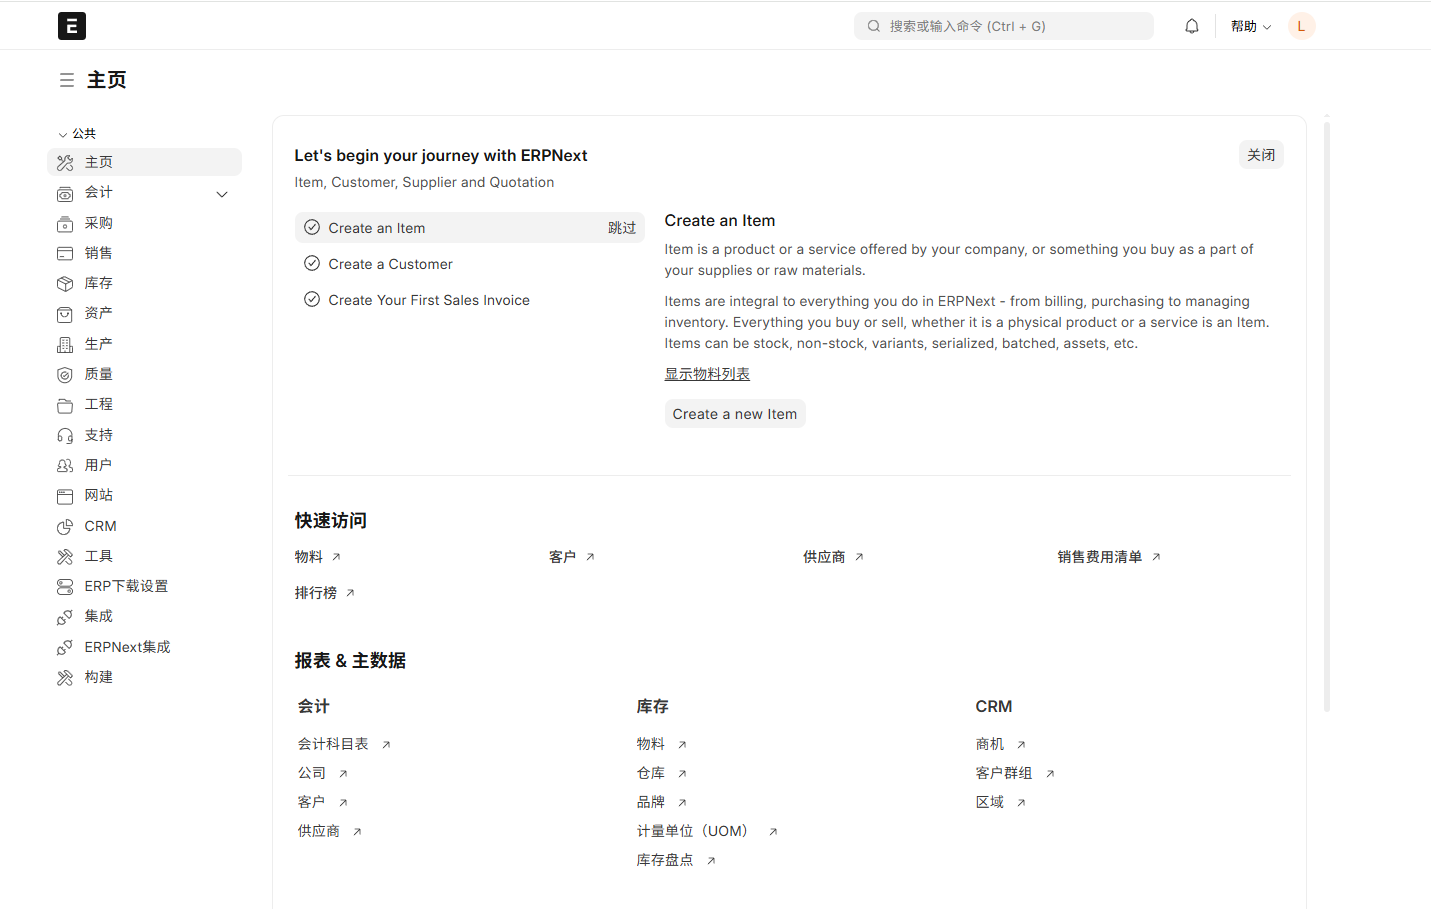Click the ERPNext集成 sidebar icon
The height and width of the screenshot is (909, 1431).
(x=65, y=647)
